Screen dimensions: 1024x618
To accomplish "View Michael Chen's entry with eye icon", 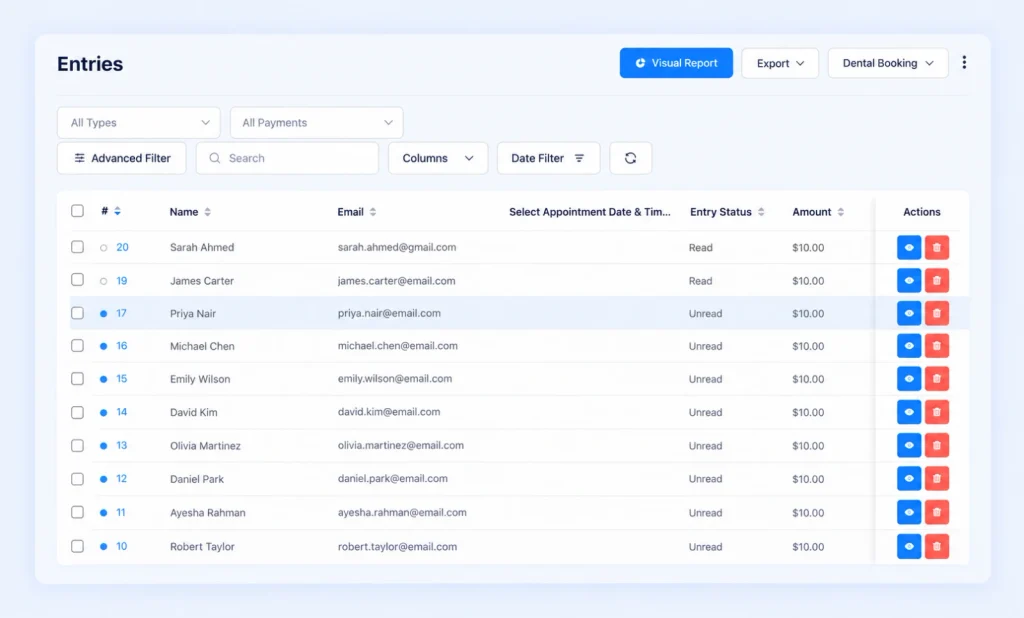I will coord(908,346).
